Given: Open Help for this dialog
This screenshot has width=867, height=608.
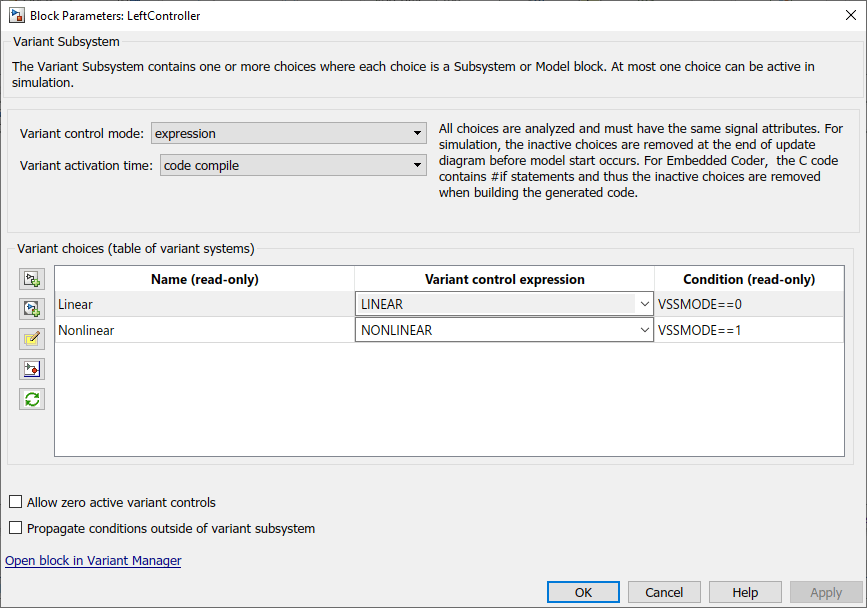Looking at the screenshot, I should tap(745, 592).
